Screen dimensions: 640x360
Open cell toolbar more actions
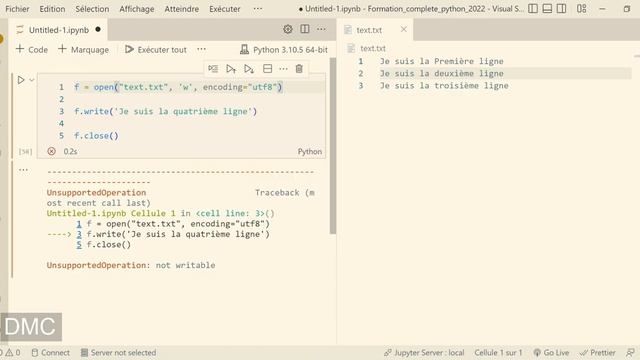click(283, 69)
